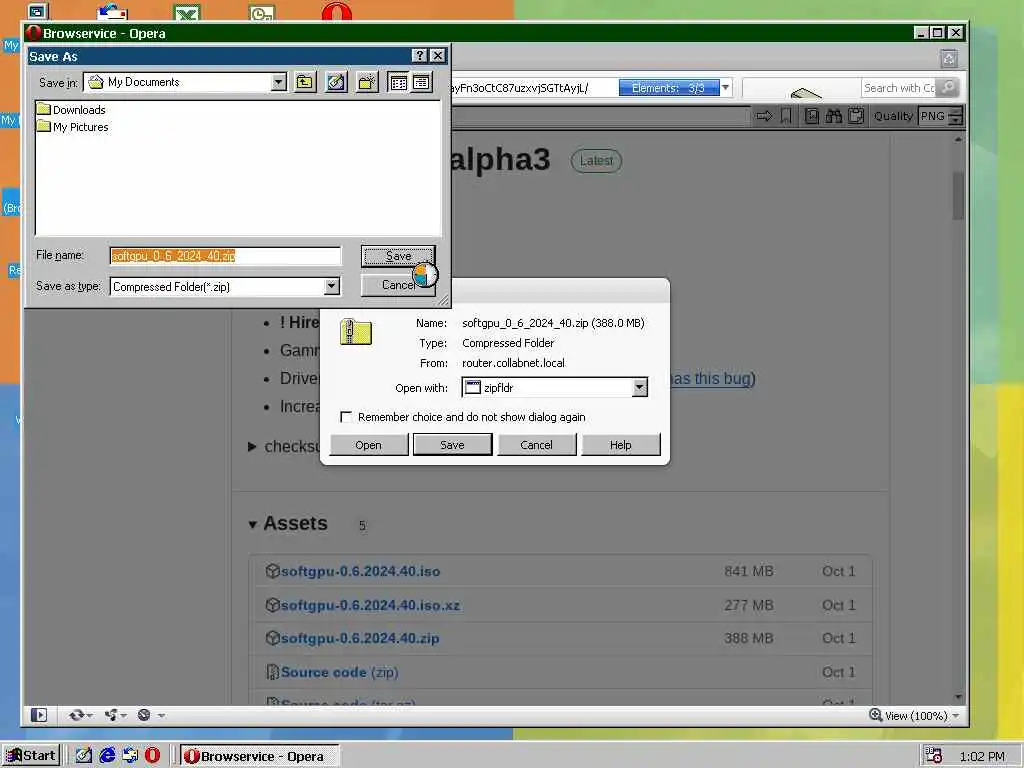Image resolution: width=1024 pixels, height=768 pixels.
Task: Open the Windows Start menu
Action: tap(31, 756)
